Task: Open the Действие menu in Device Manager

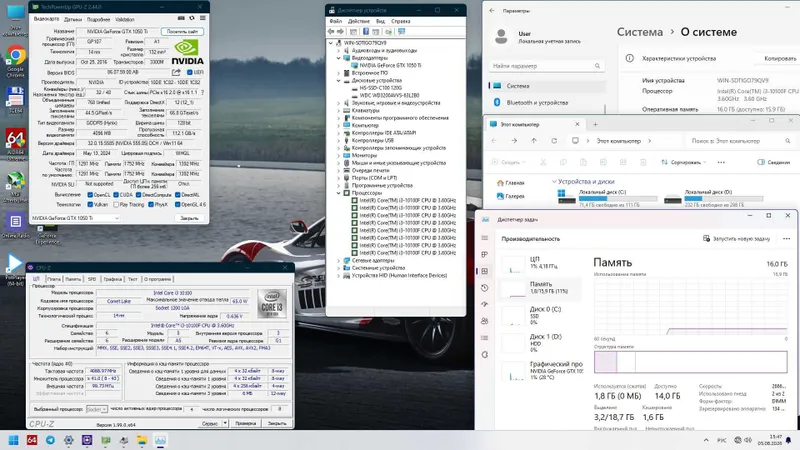Action: click(359, 21)
